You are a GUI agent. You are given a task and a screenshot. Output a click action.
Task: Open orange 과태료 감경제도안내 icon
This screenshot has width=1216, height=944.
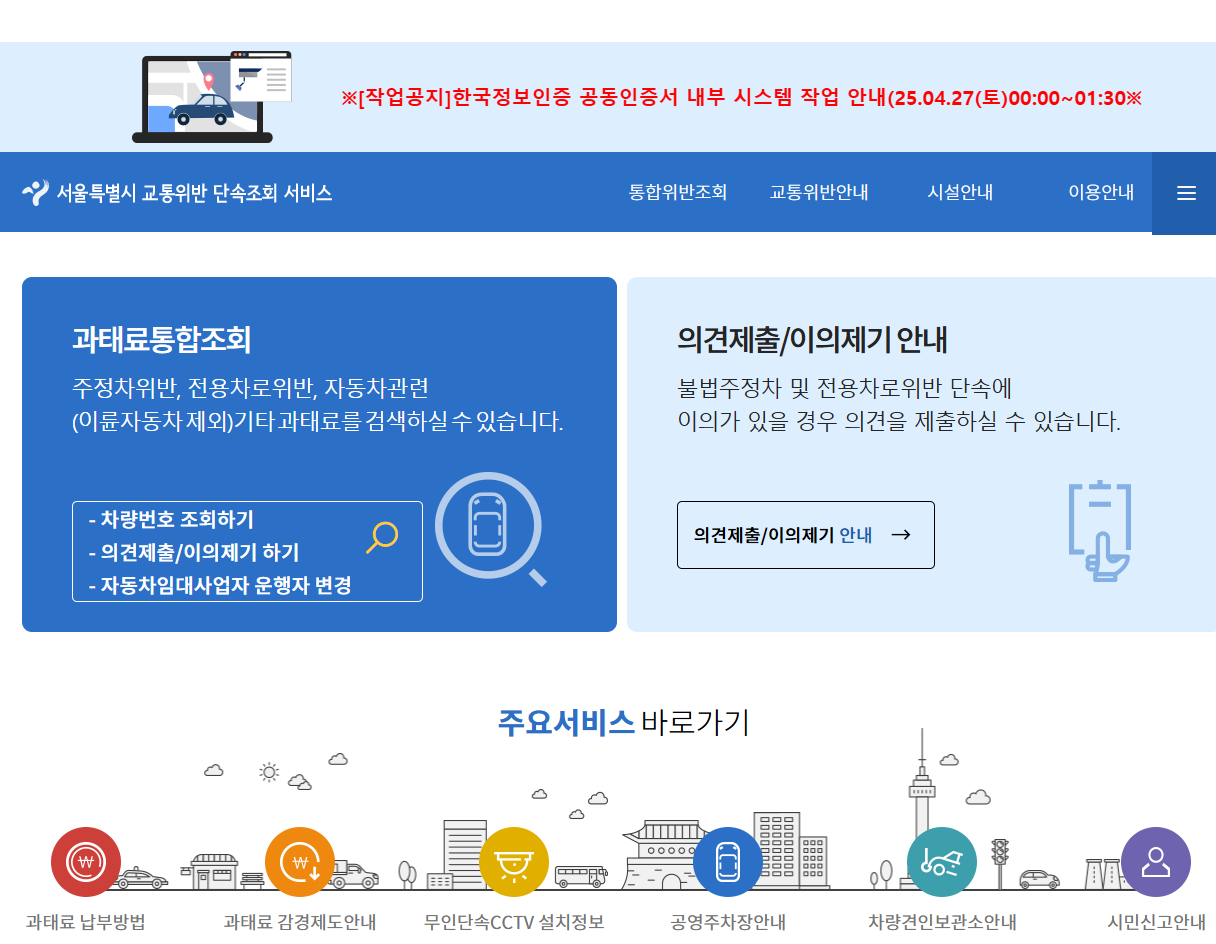300,862
